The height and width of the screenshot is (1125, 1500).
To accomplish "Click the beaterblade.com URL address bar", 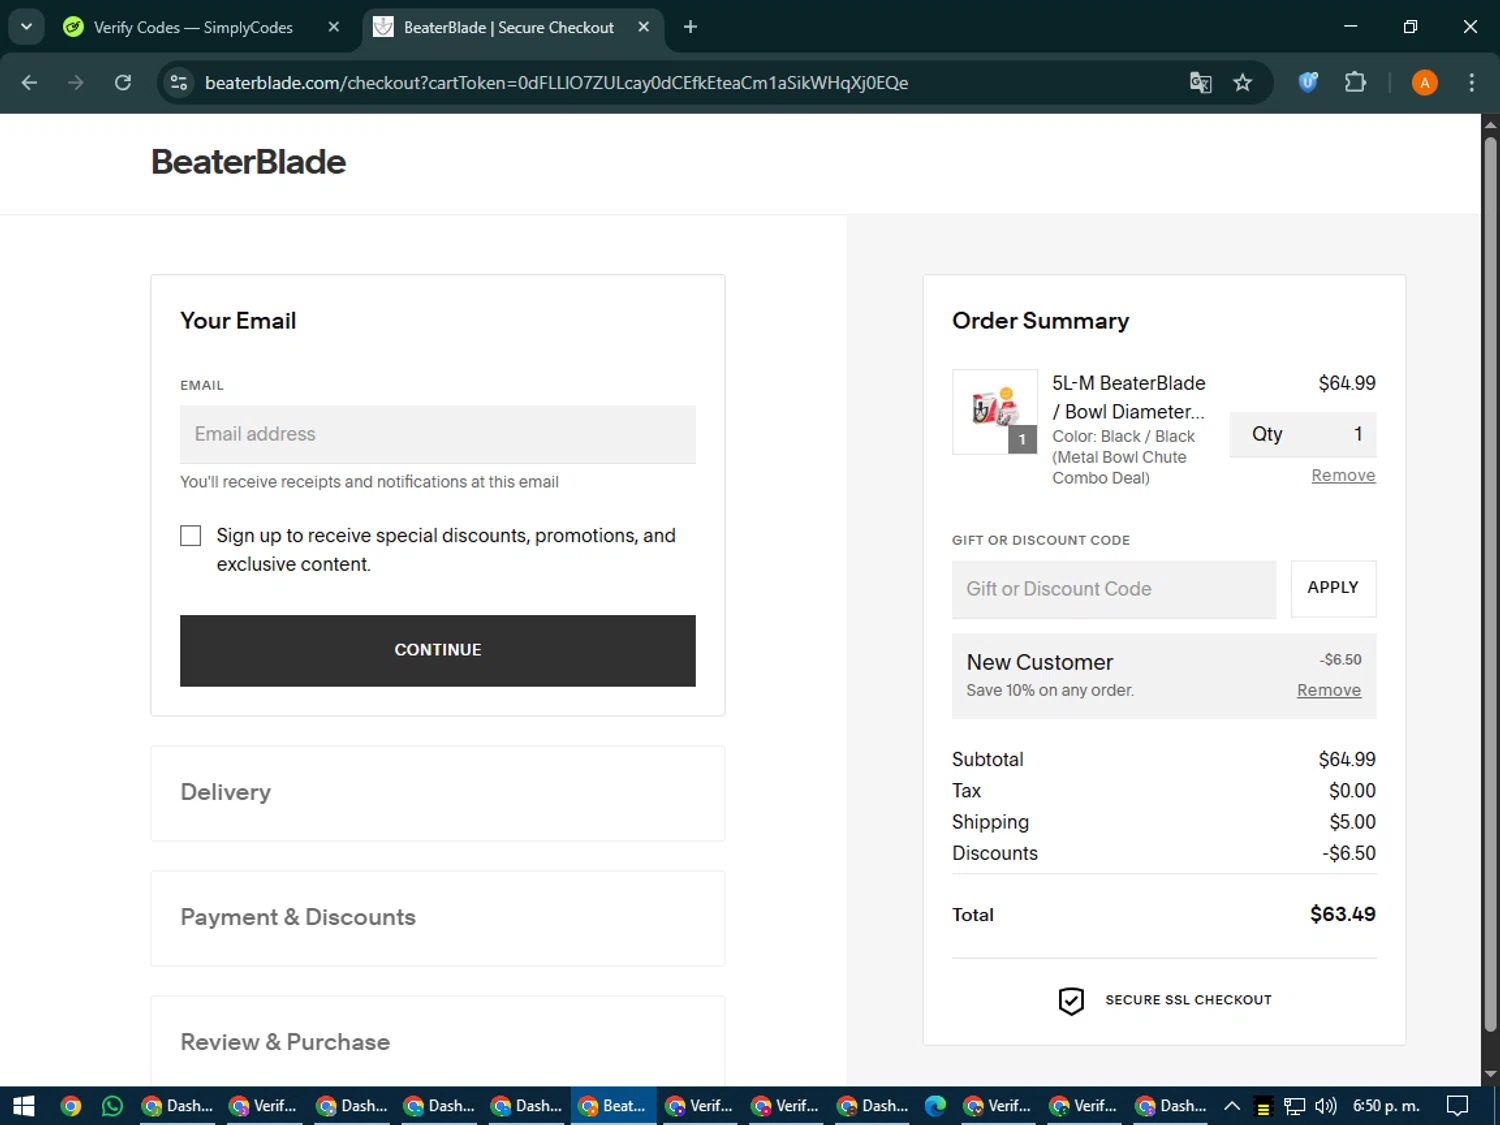I will [556, 83].
